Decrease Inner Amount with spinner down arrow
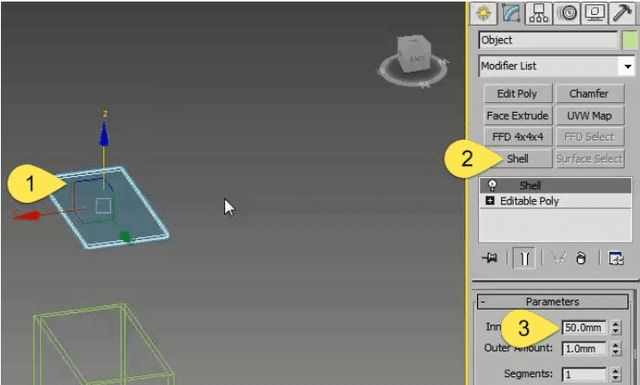 point(616,331)
